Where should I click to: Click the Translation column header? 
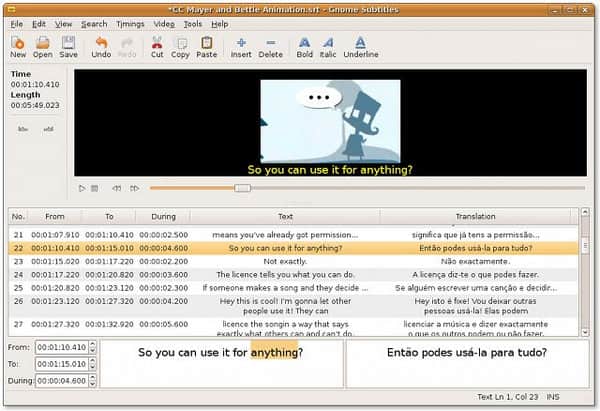tap(475, 217)
